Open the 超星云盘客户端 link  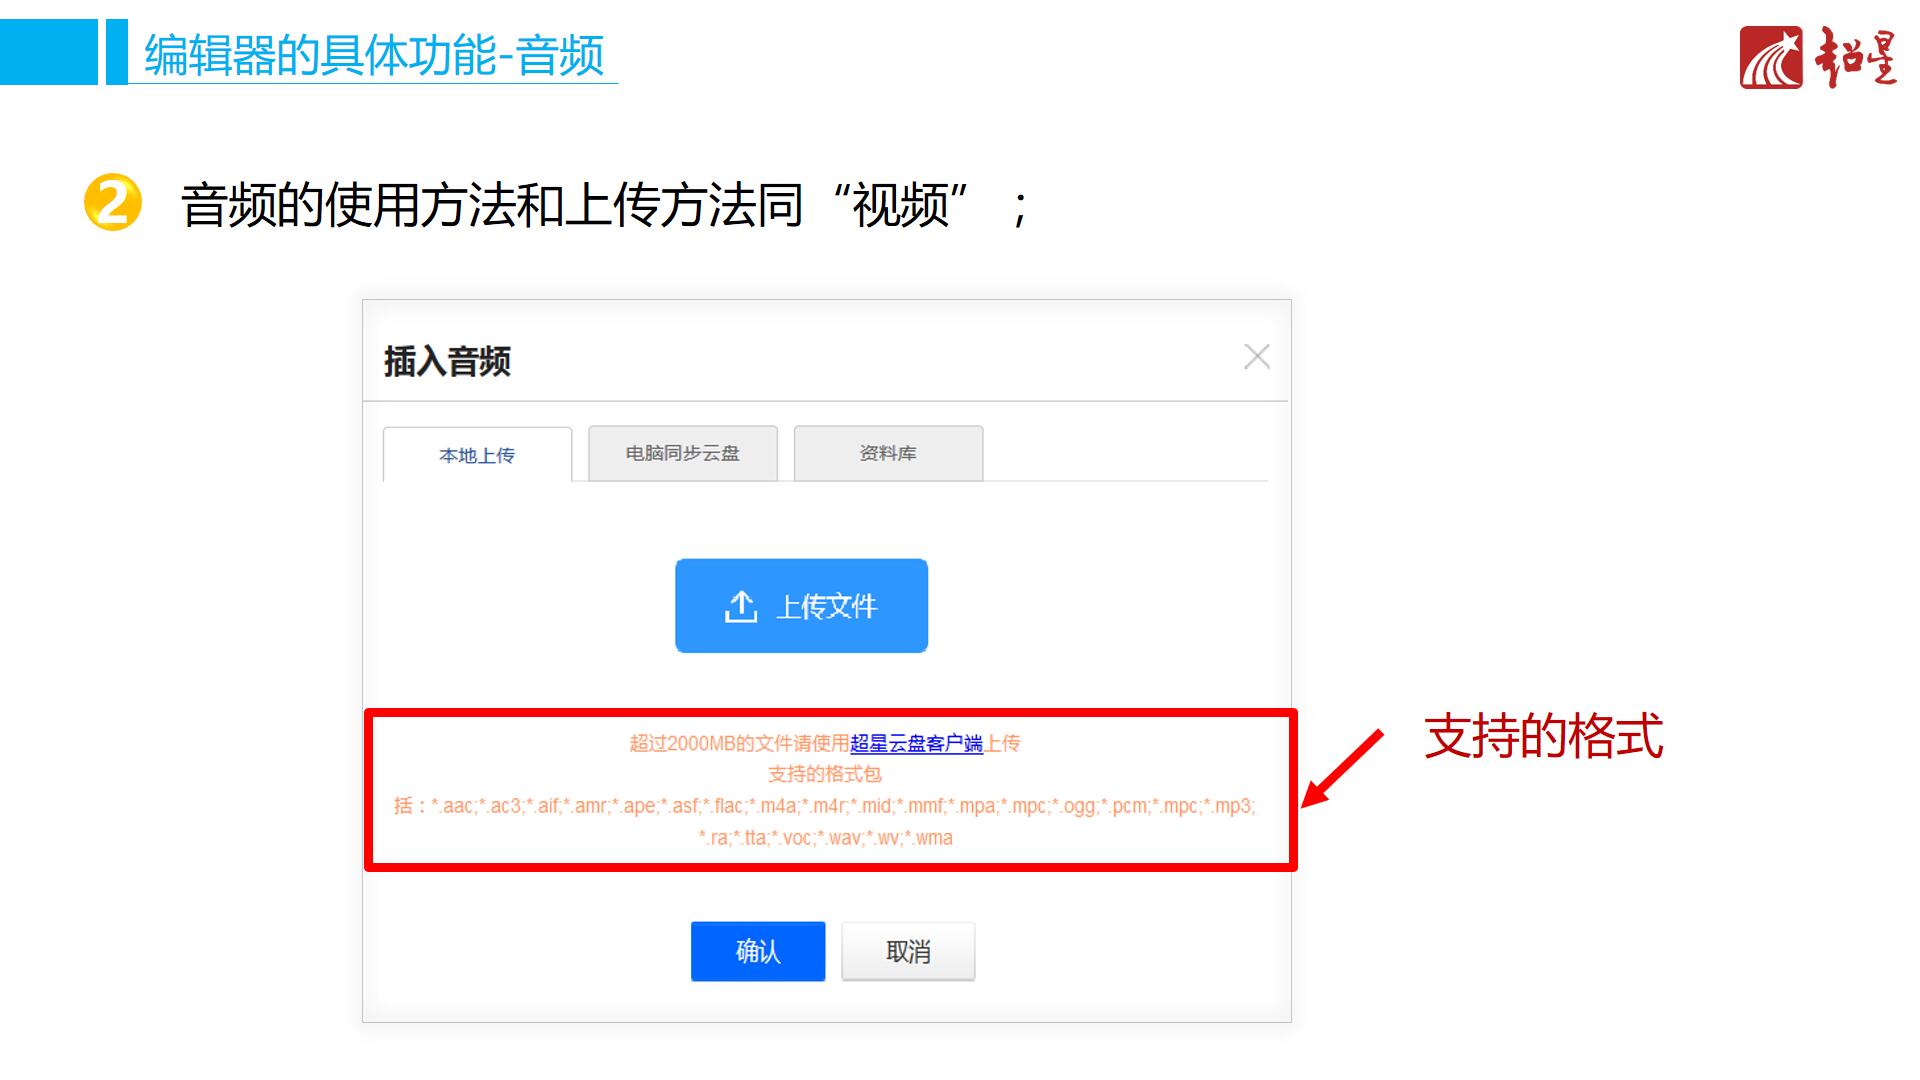point(916,743)
